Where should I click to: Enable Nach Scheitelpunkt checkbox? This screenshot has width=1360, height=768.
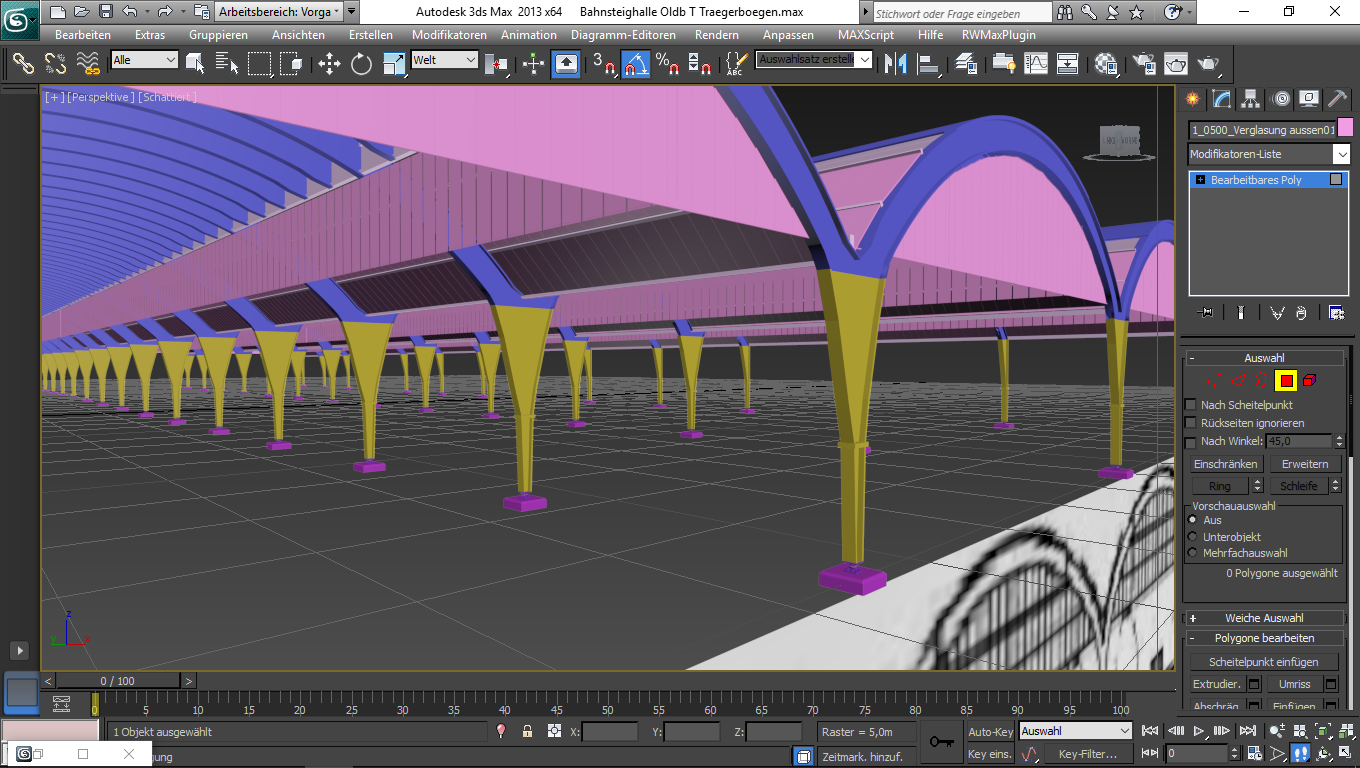tap(1190, 405)
